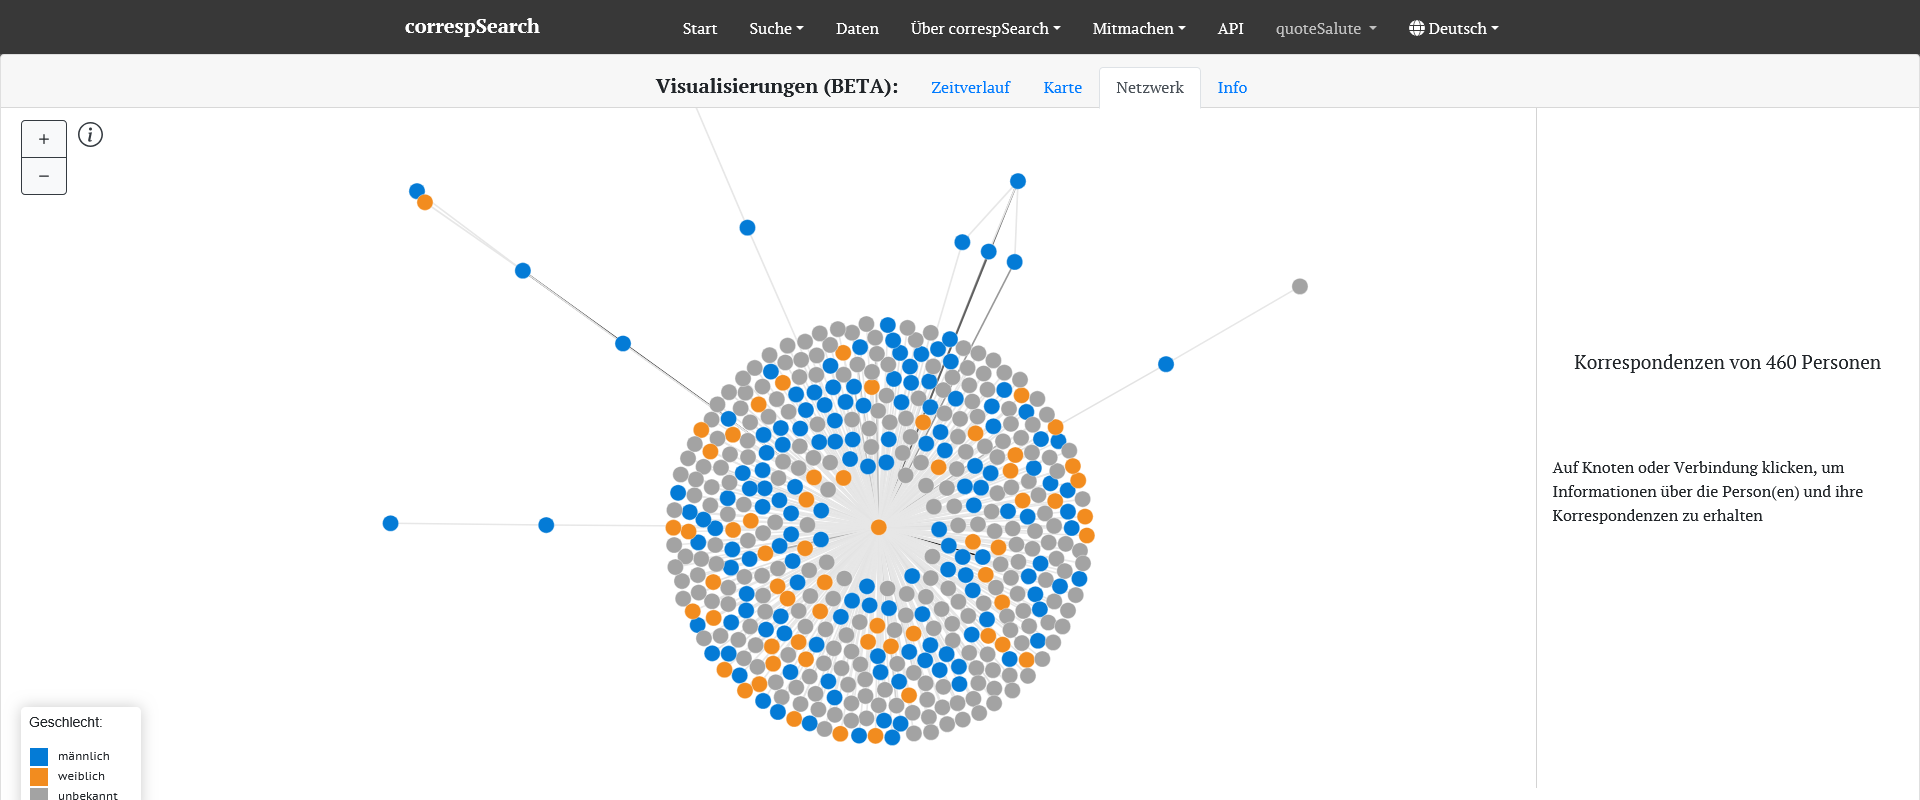This screenshot has width=1920, height=800.
Task: Click the blue männlich legend swatch
Action: point(39,756)
